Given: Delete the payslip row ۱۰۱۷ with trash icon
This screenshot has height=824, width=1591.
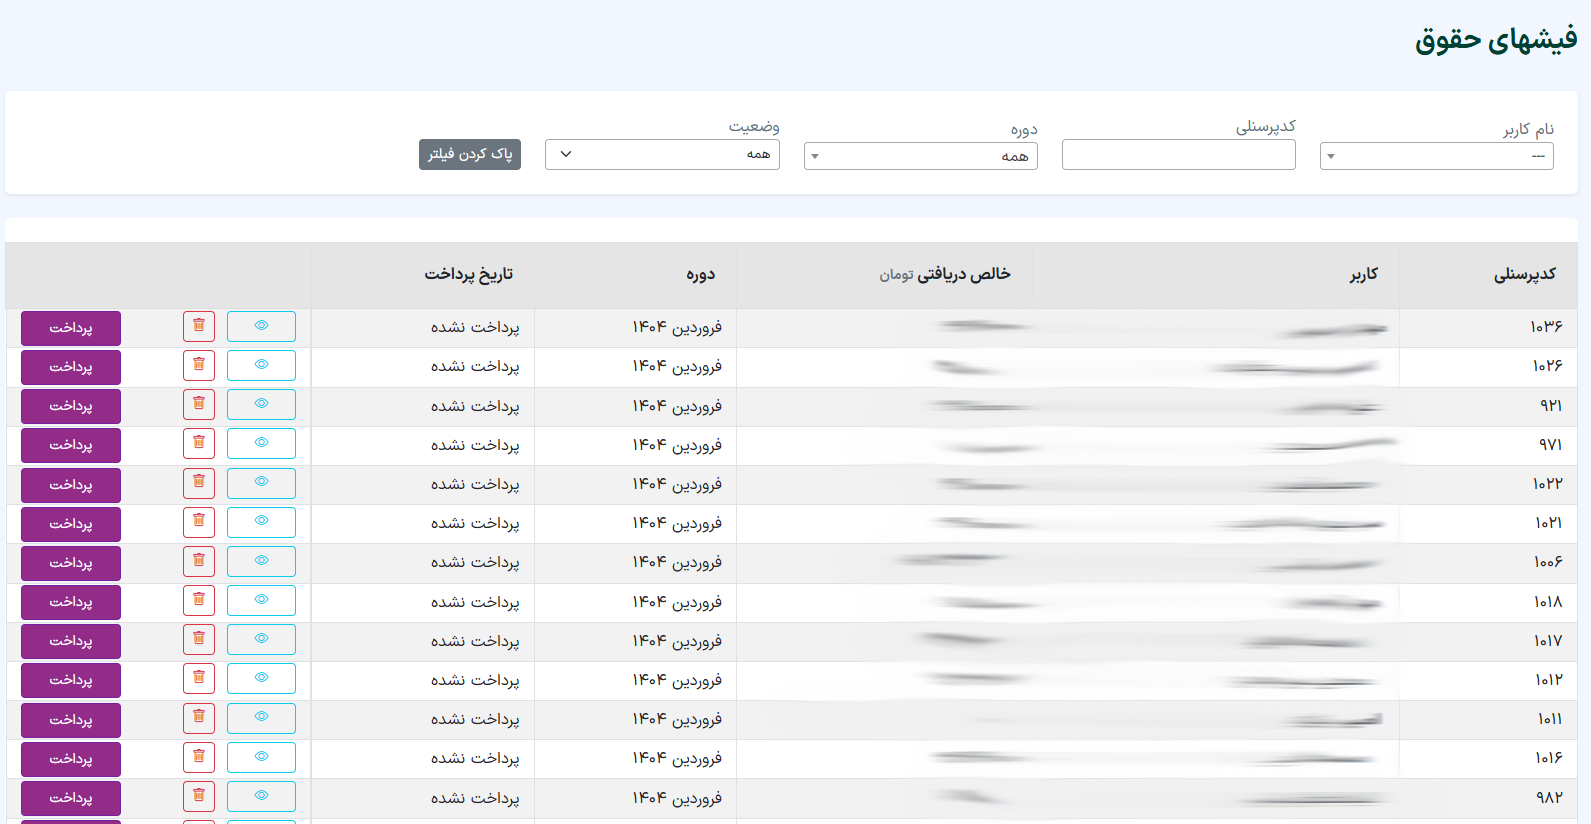Looking at the screenshot, I should click(x=199, y=639).
